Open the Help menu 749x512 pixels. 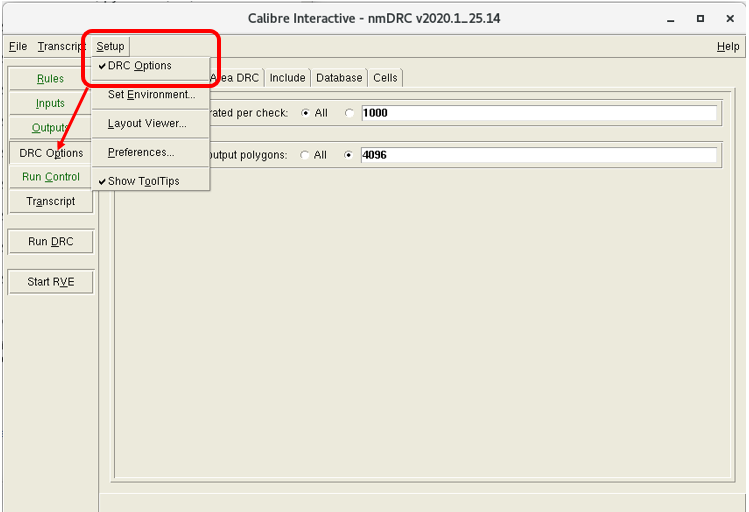point(728,46)
